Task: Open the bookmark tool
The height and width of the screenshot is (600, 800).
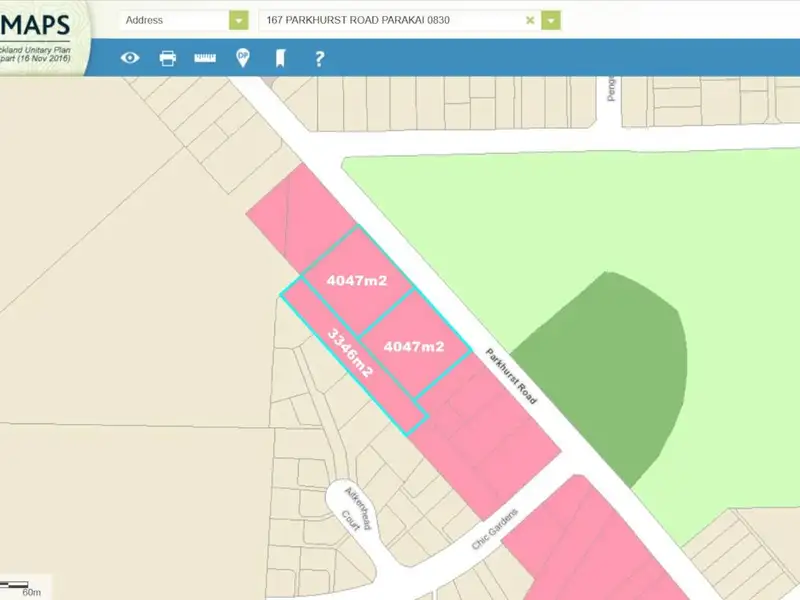Action: click(x=281, y=58)
